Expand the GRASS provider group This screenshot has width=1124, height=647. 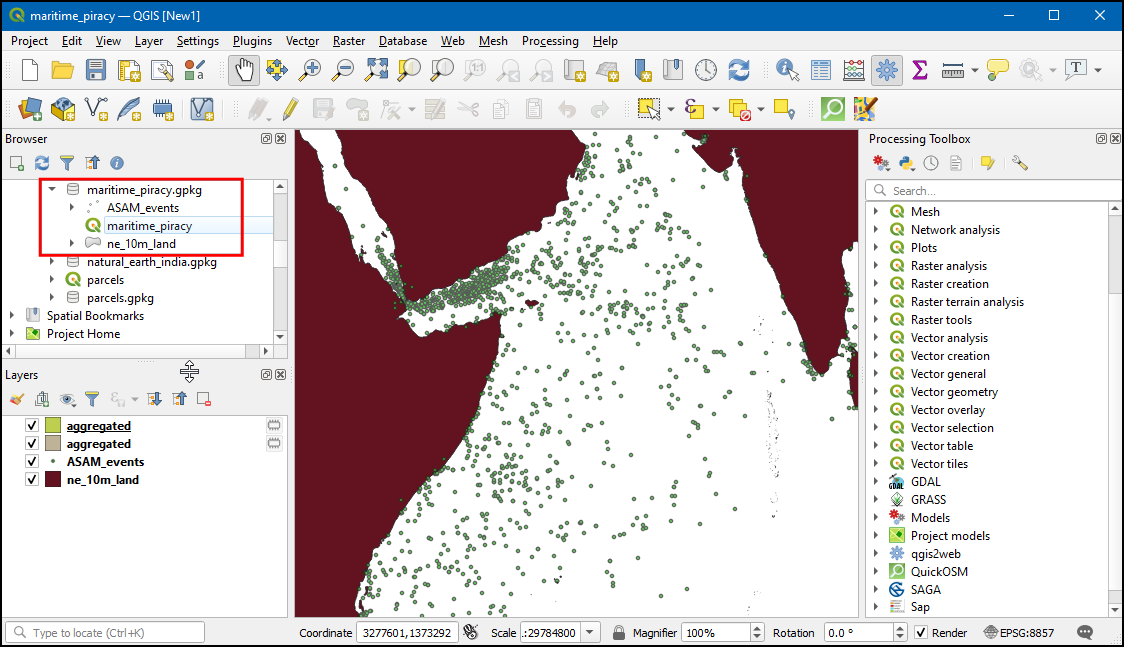click(x=876, y=499)
